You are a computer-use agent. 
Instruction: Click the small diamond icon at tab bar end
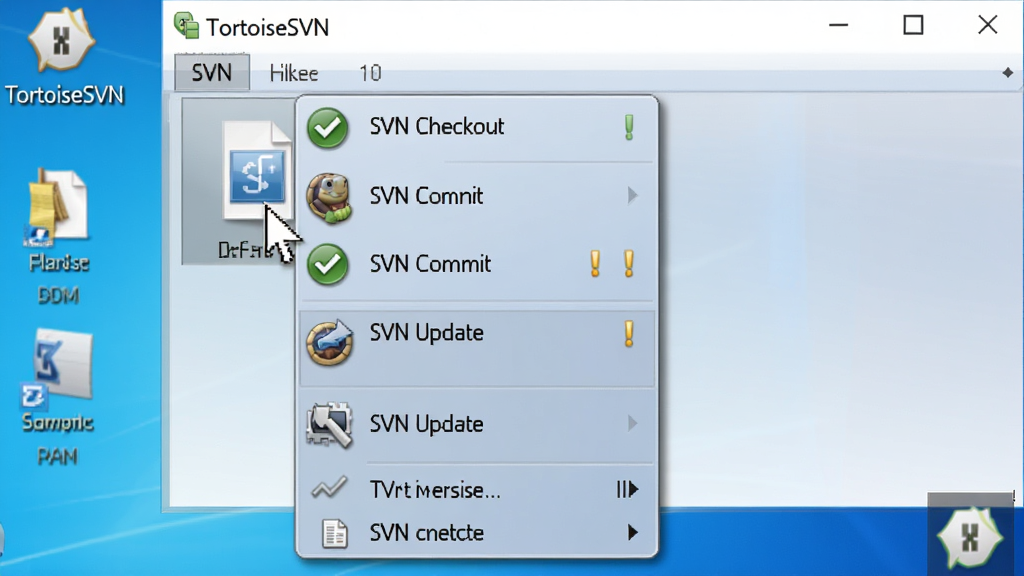pyautogui.click(x=1008, y=73)
